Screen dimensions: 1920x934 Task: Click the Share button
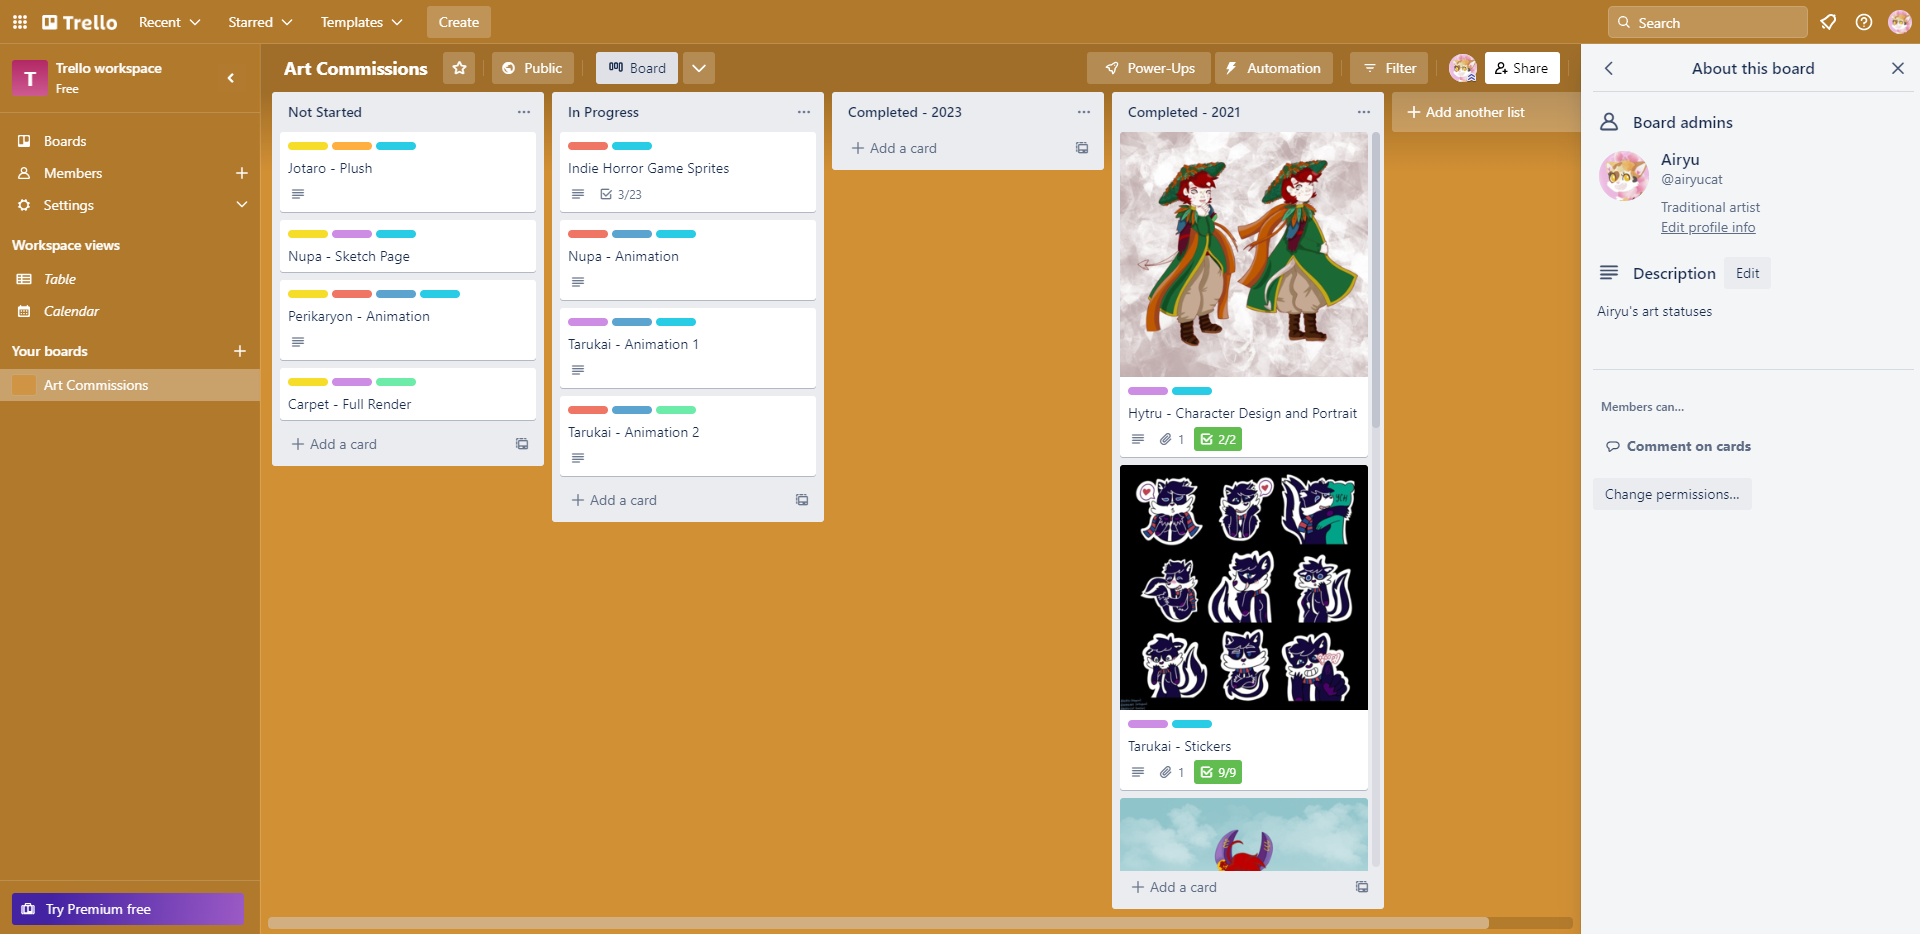(1522, 68)
